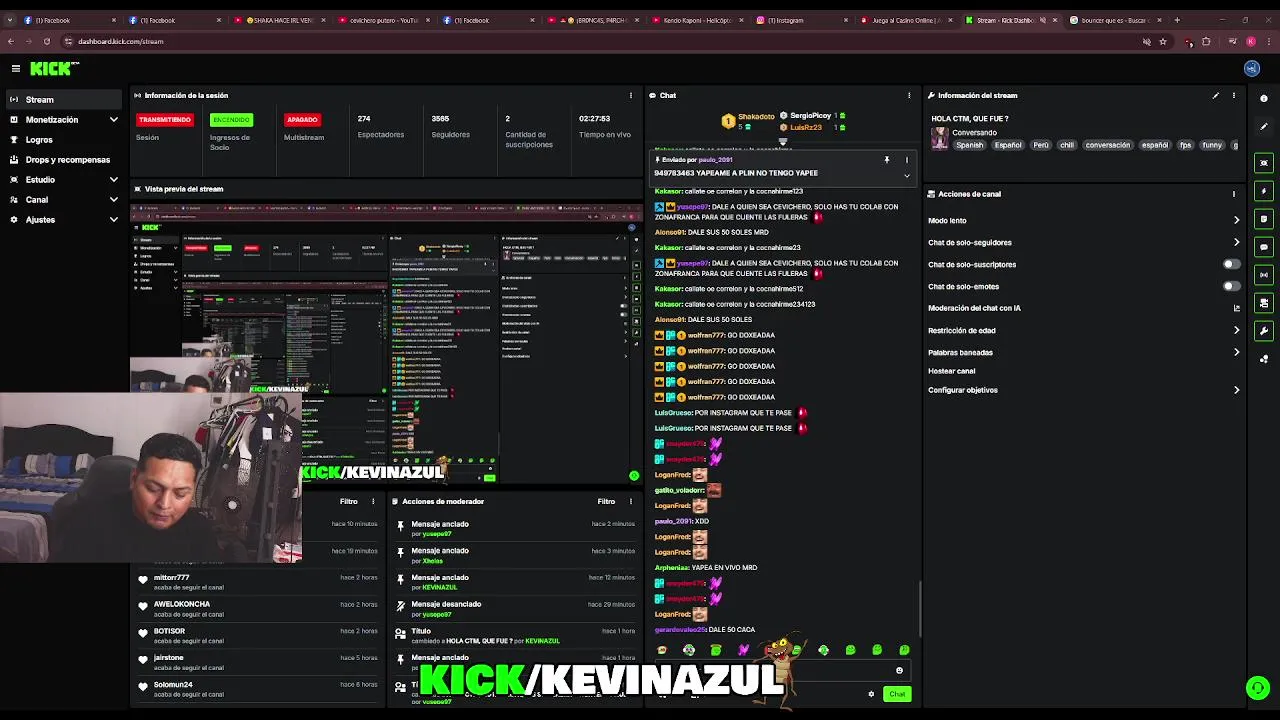Screen dimensions: 1280x720
Task: Click the Conversando category thumbnail
Action: (940, 141)
